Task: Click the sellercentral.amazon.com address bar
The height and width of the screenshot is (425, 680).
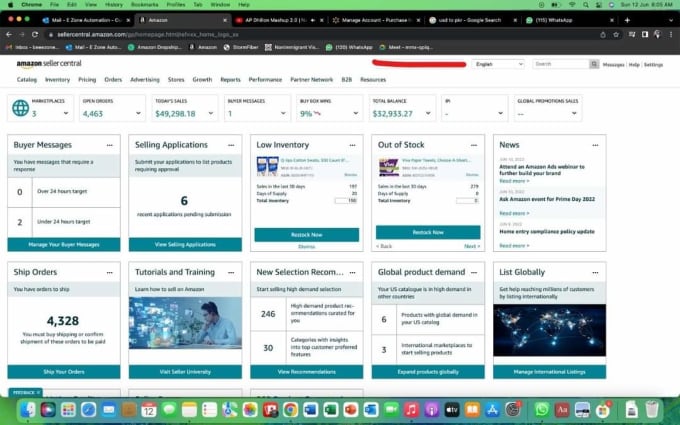Action: point(321,35)
